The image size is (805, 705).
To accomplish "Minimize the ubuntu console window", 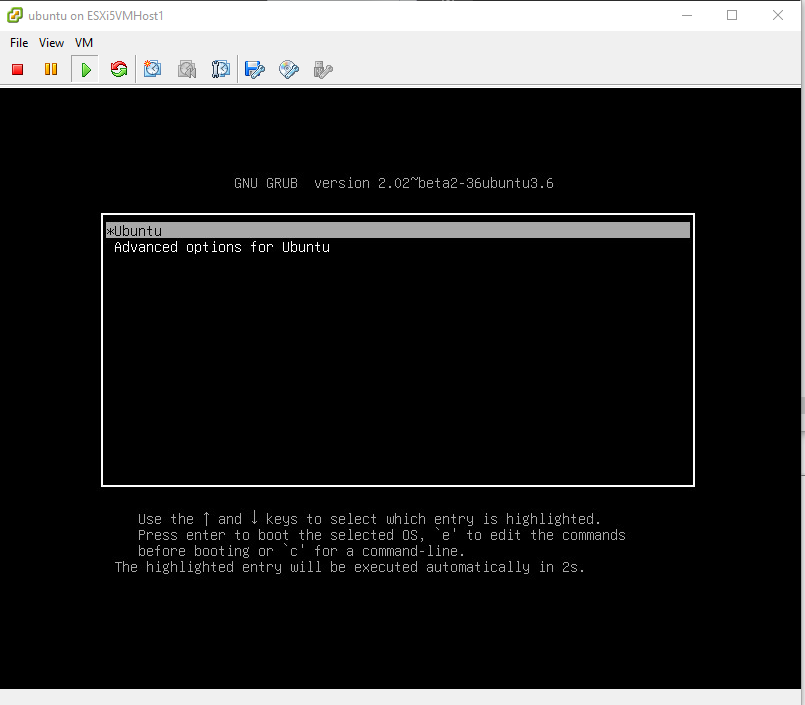I will [687, 15].
